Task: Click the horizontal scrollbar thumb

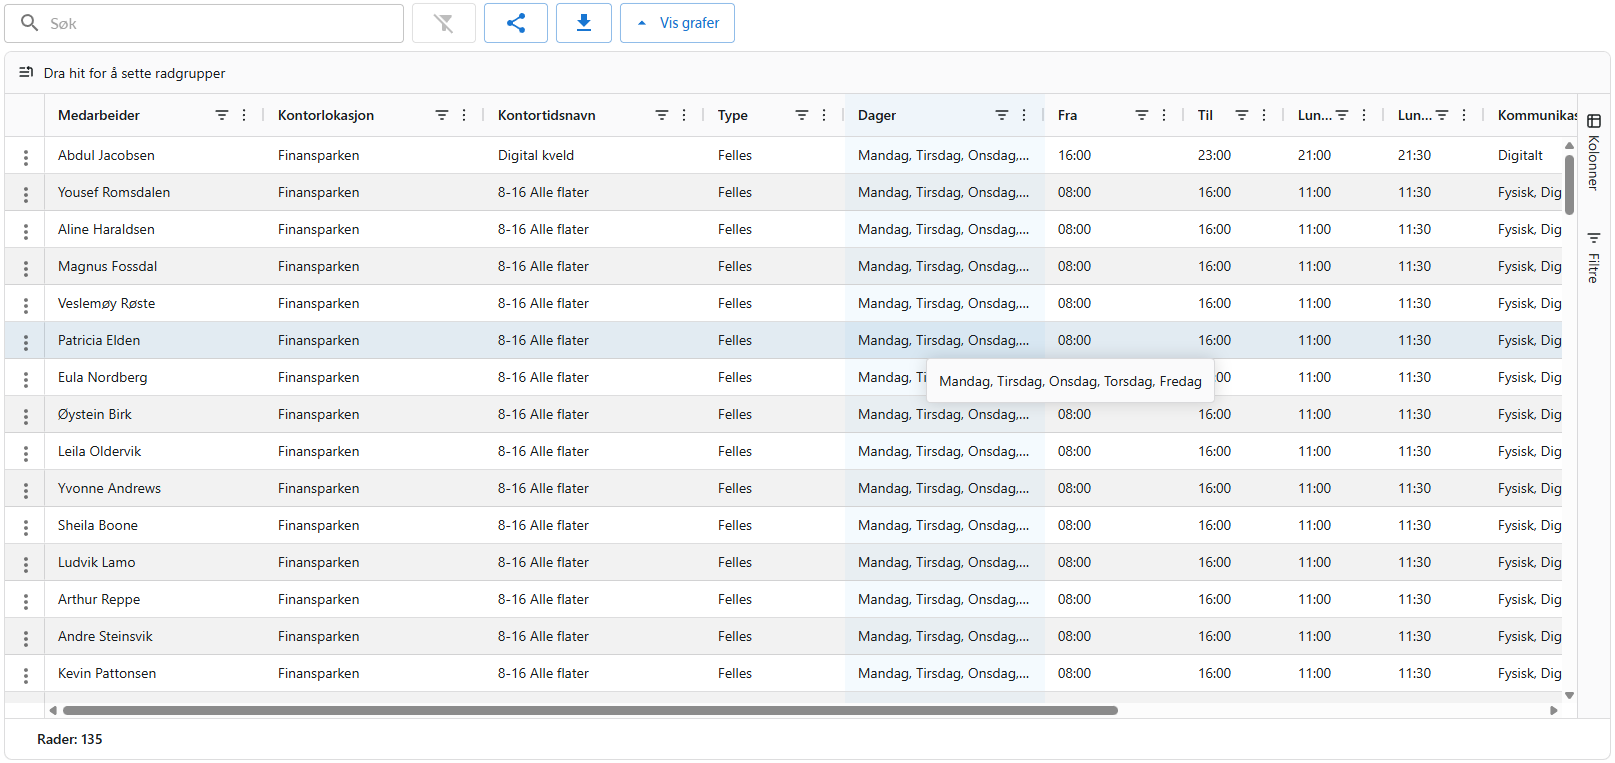Action: coord(590,711)
